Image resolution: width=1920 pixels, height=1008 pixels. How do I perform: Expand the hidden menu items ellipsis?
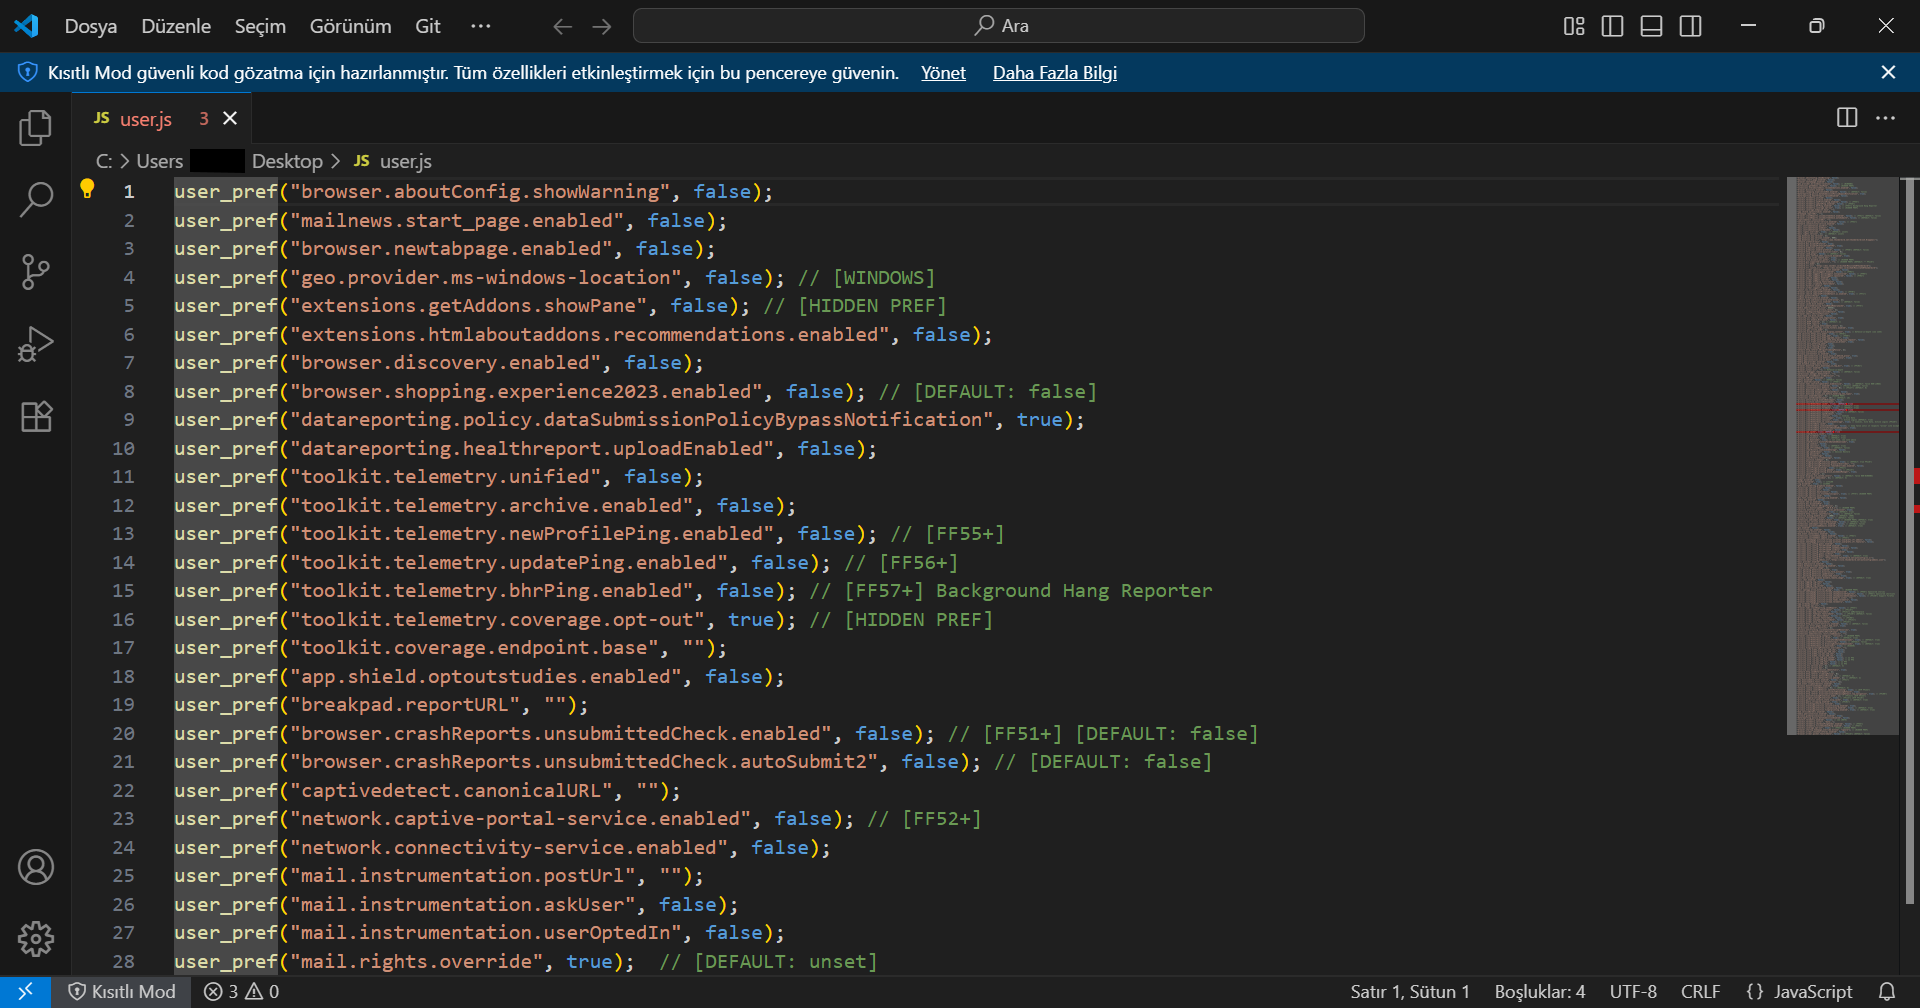coord(481,26)
